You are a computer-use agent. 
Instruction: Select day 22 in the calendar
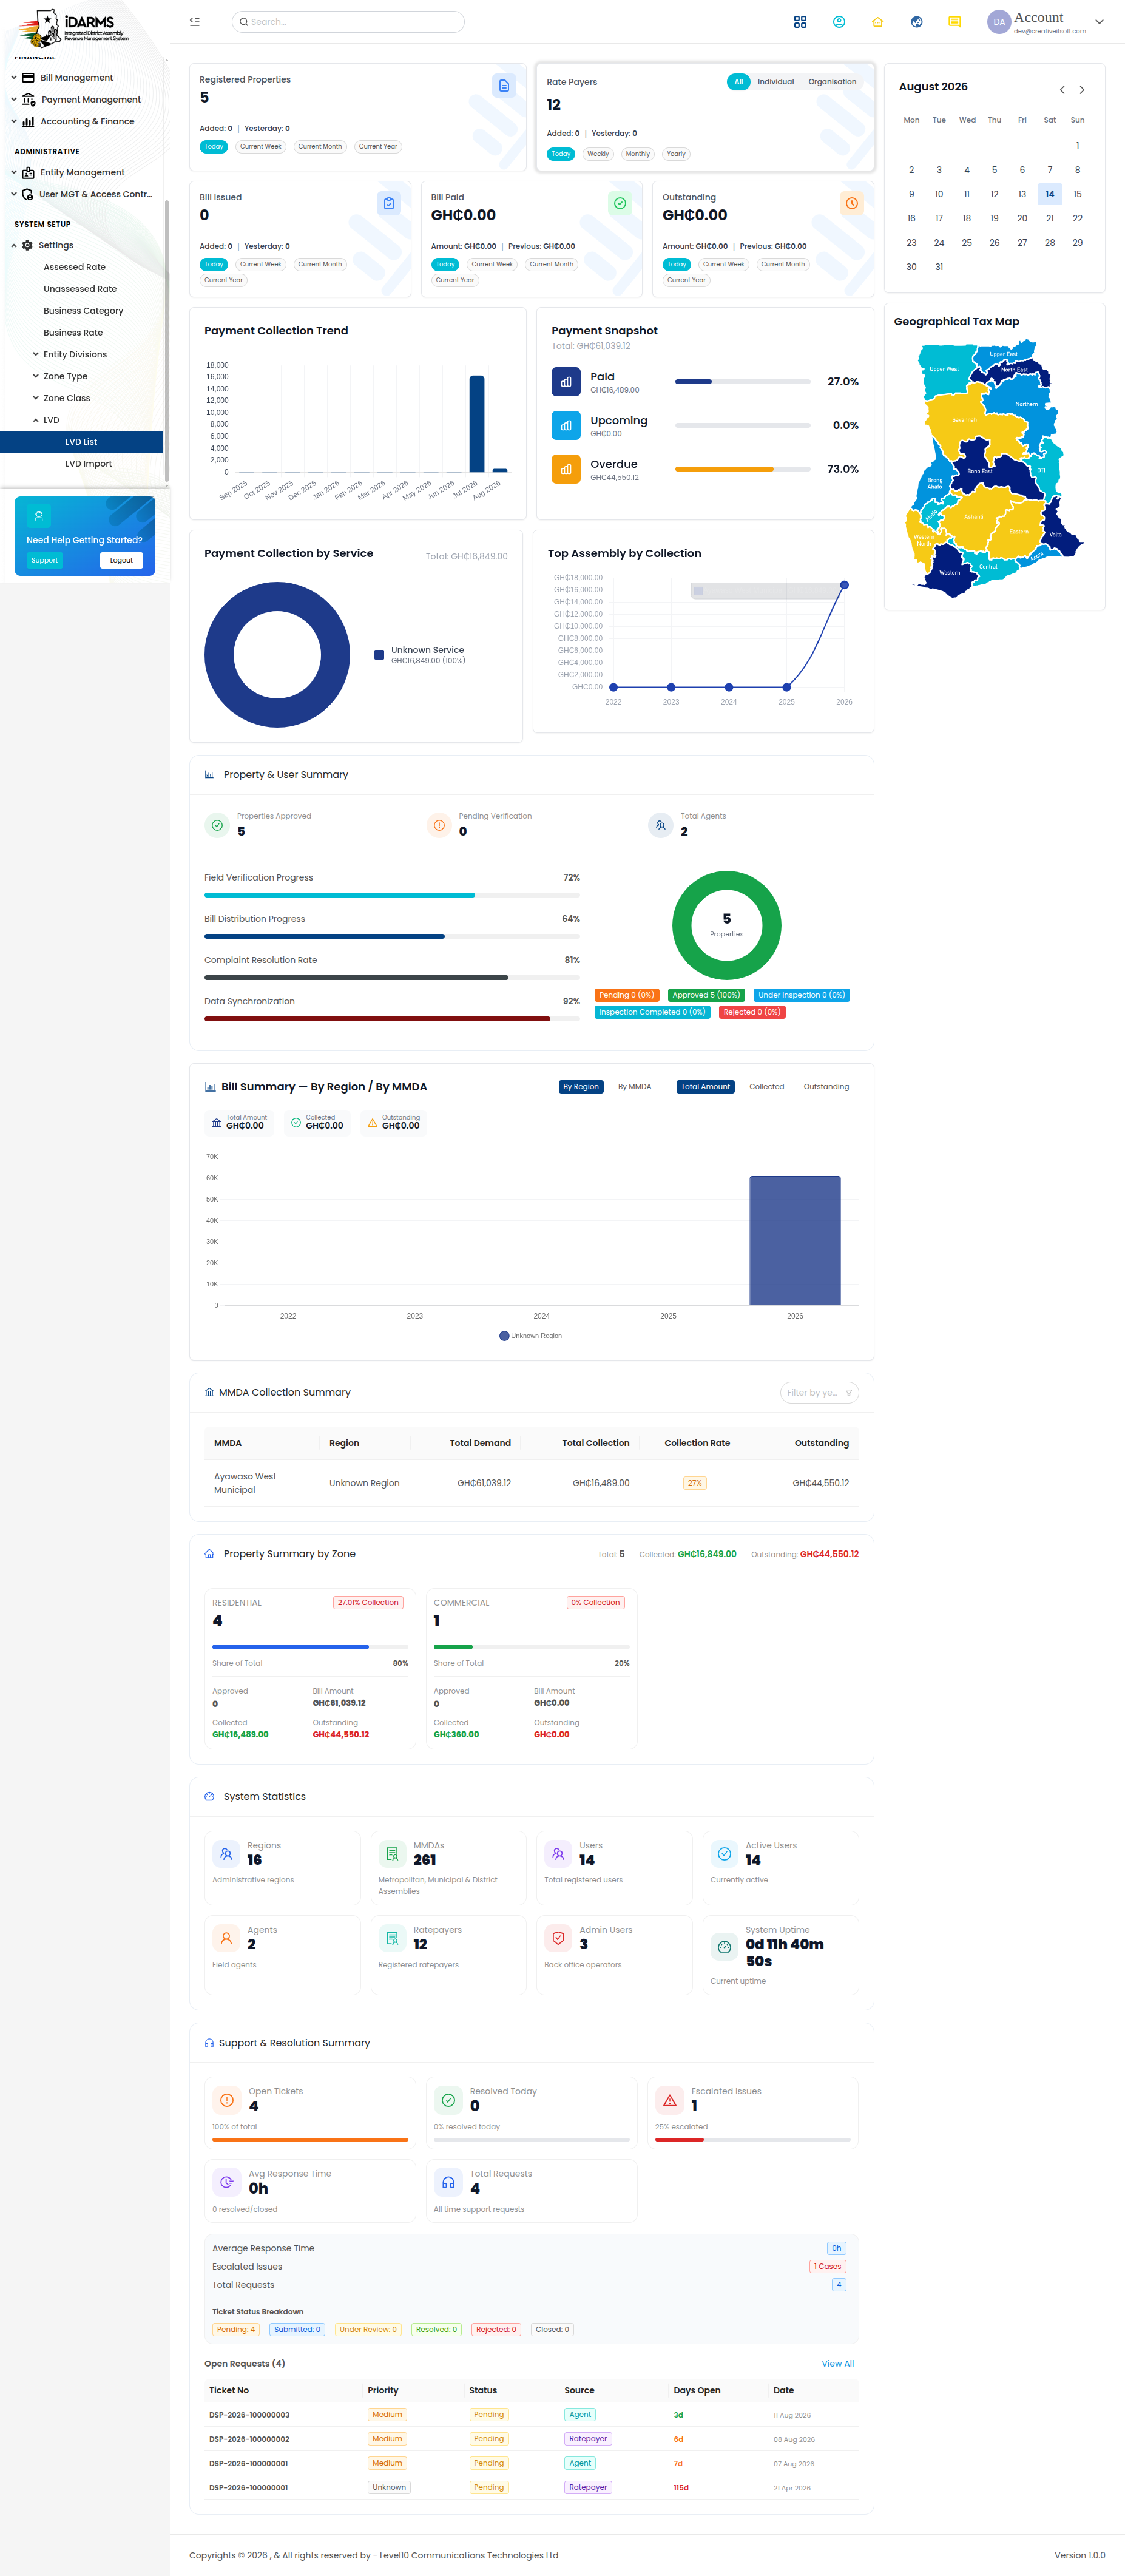coord(1077,218)
